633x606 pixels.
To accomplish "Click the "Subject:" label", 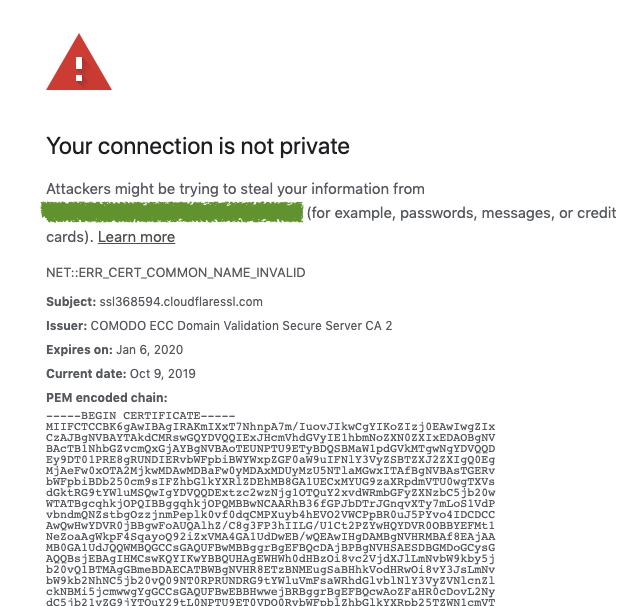I will (x=71, y=301).
